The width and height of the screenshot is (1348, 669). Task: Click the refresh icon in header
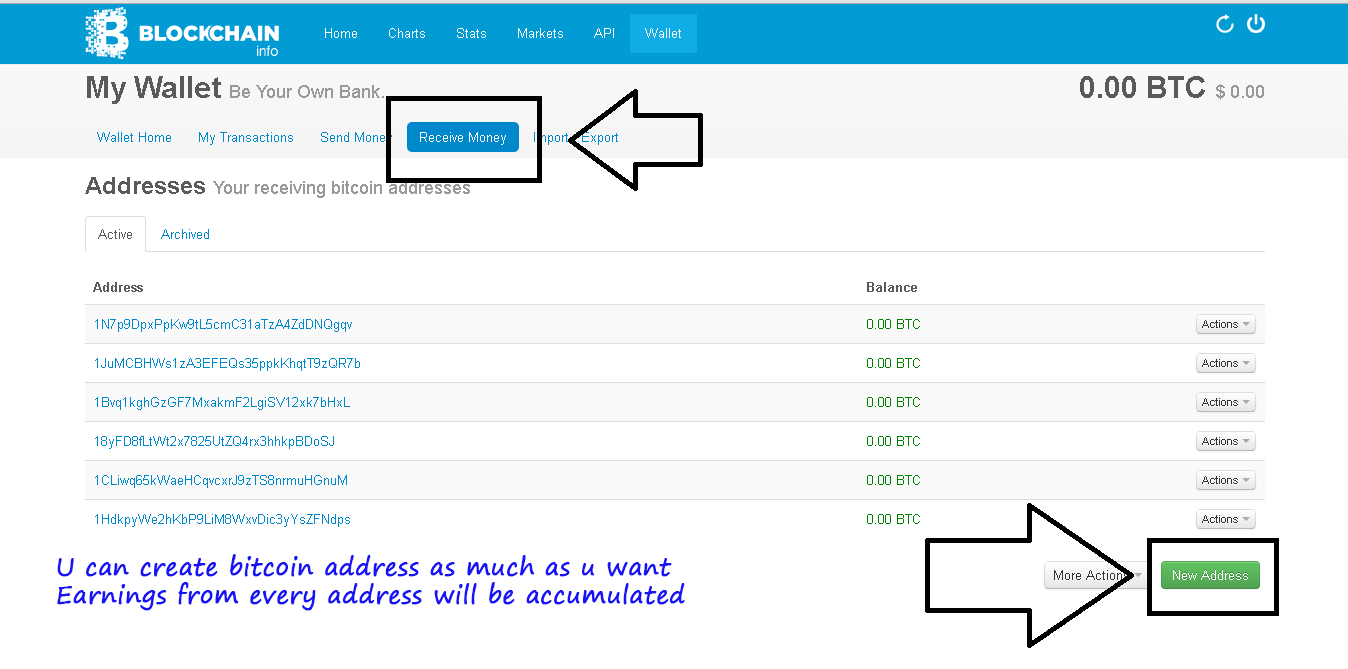1224,25
